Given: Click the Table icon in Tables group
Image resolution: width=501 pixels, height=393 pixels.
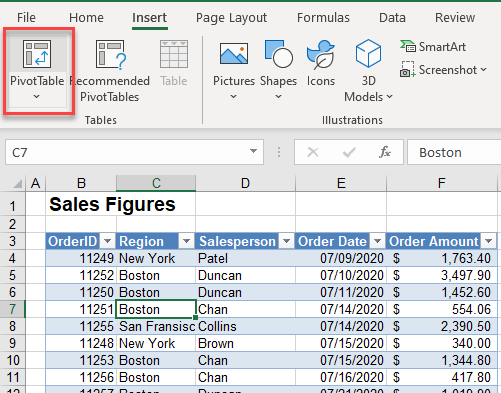Looking at the screenshot, I should [174, 54].
